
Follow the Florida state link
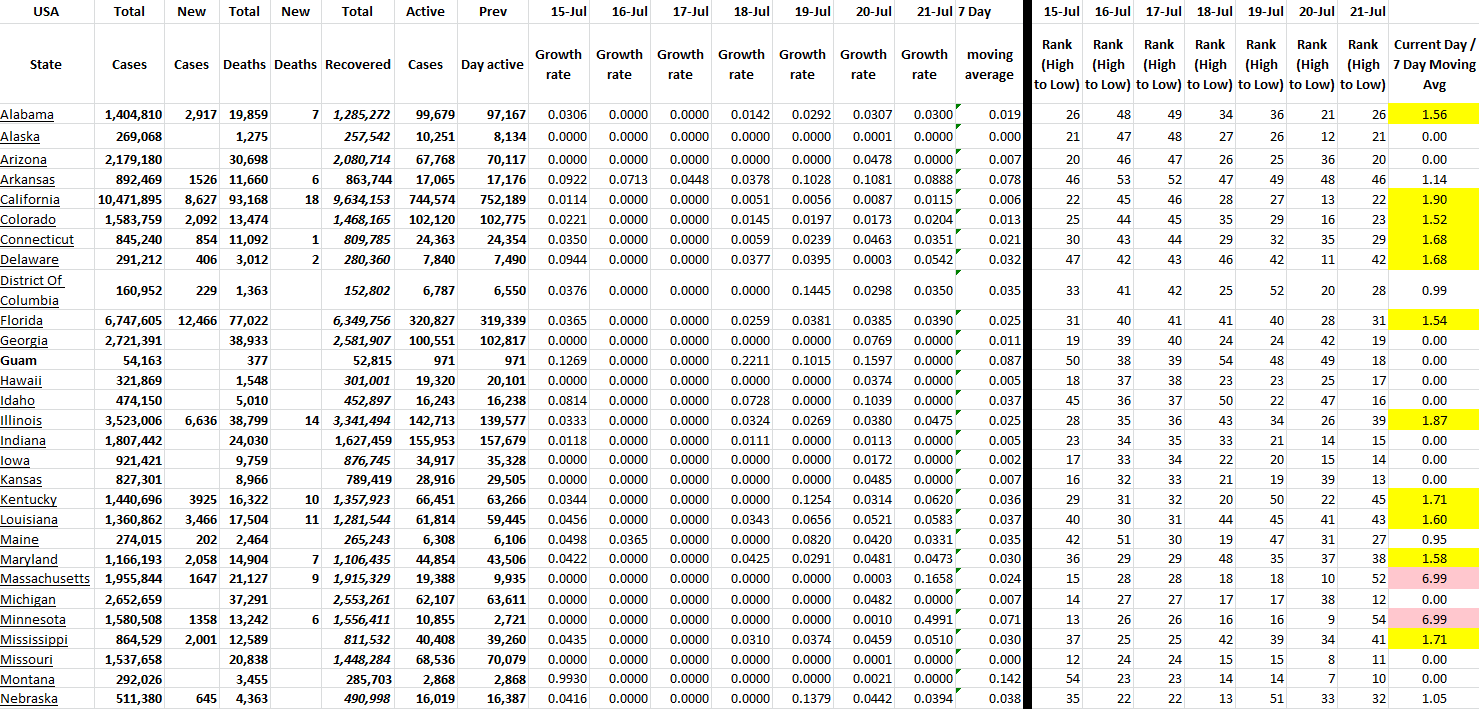click(x=22, y=321)
